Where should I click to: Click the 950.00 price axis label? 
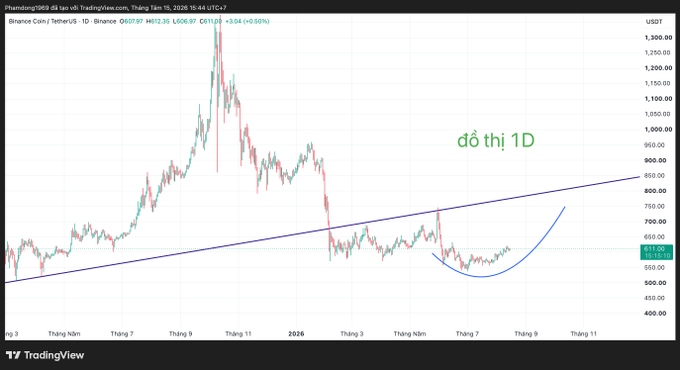[x=655, y=145]
